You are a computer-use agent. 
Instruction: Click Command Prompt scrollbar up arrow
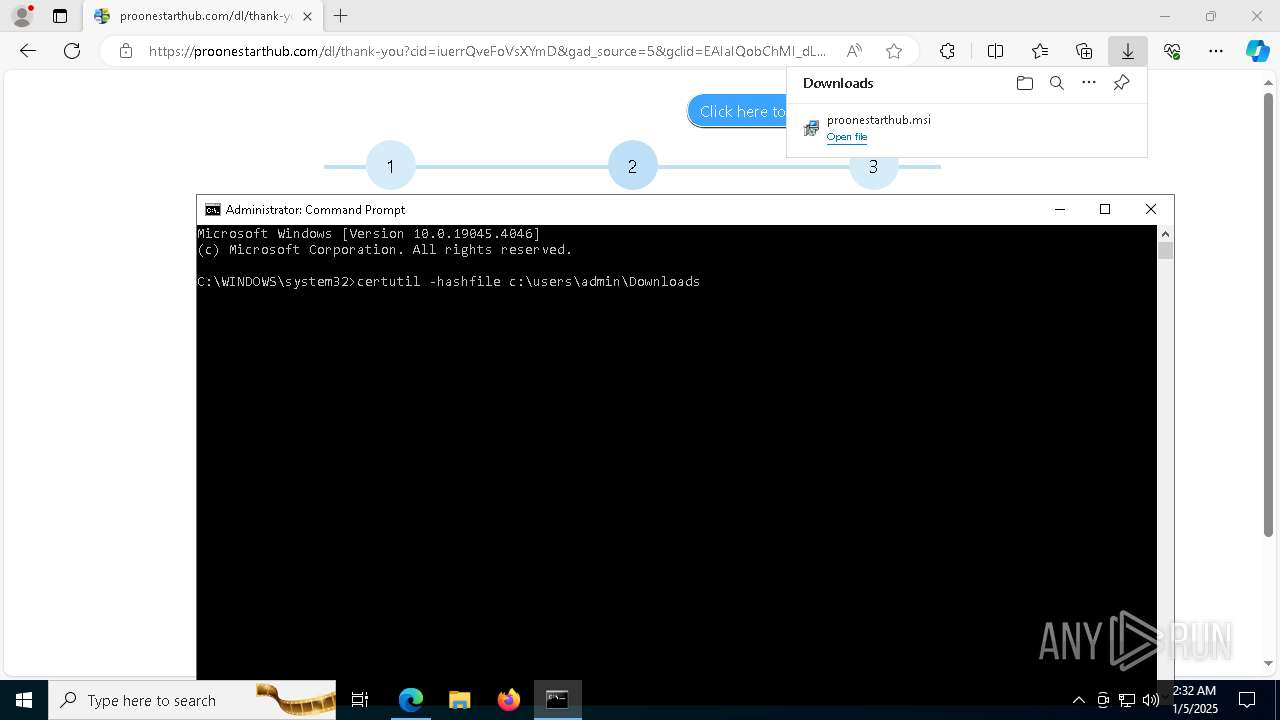coord(1165,234)
